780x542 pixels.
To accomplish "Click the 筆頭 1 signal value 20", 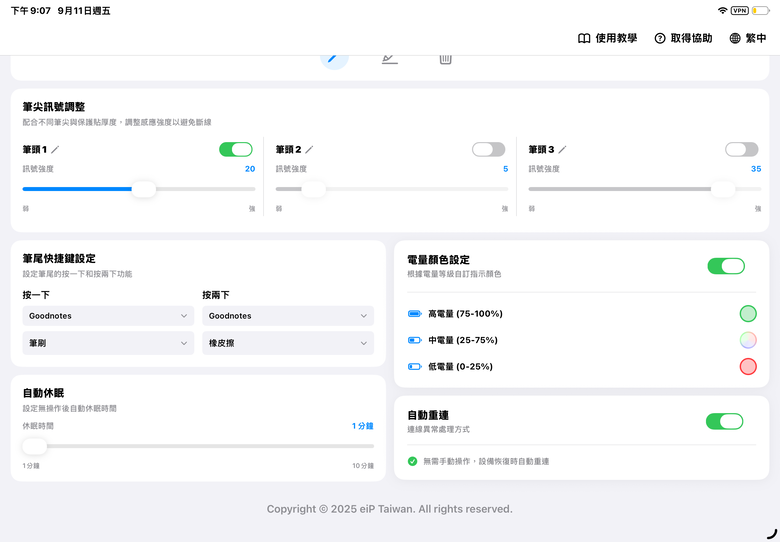I will coord(250,169).
